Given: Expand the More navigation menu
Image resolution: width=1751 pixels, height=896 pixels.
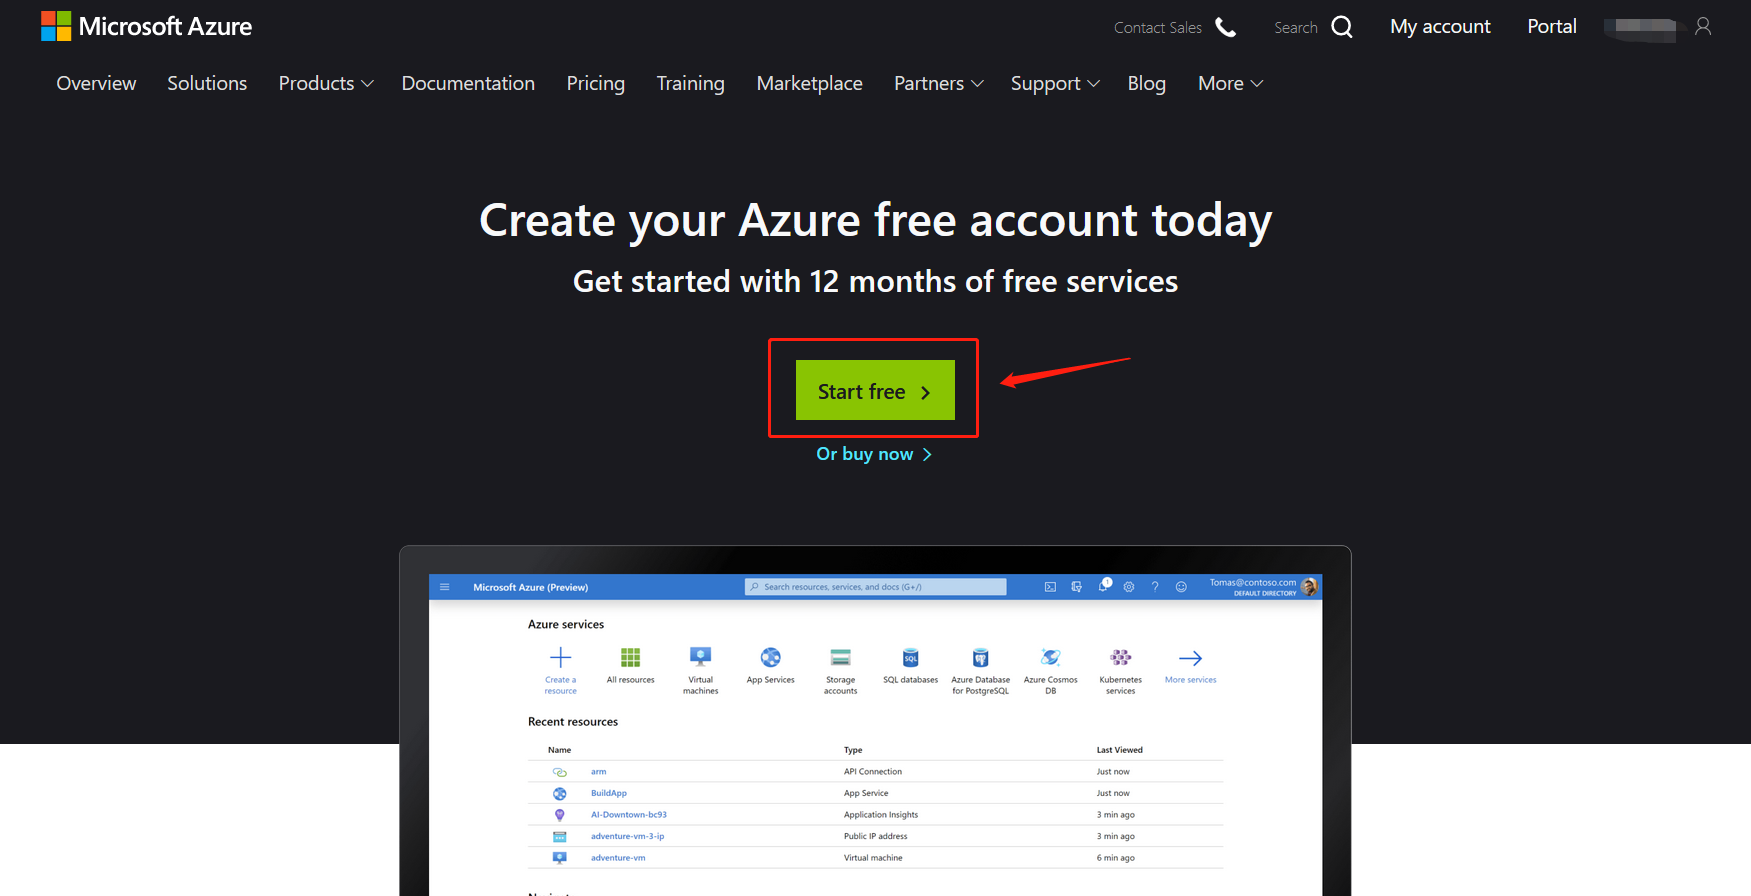Looking at the screenshot, I should [x=1230, y=84].
